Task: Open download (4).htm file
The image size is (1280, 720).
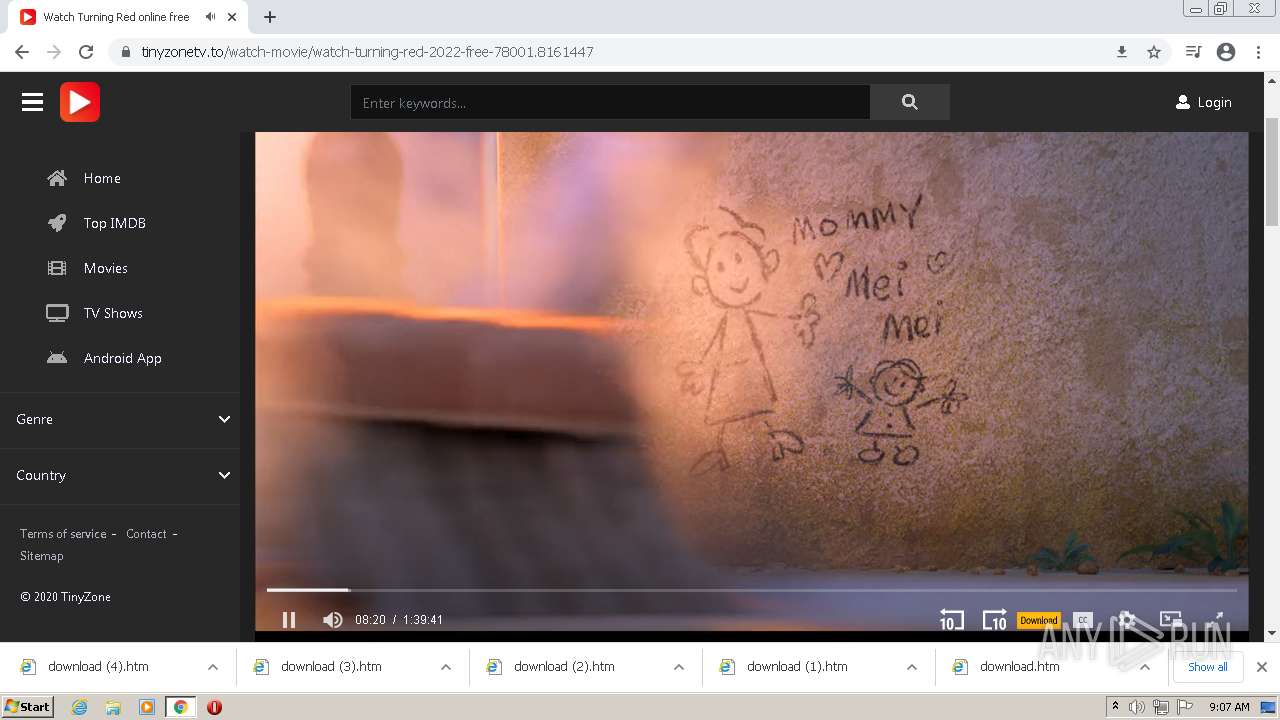Action: click(98, 667)
